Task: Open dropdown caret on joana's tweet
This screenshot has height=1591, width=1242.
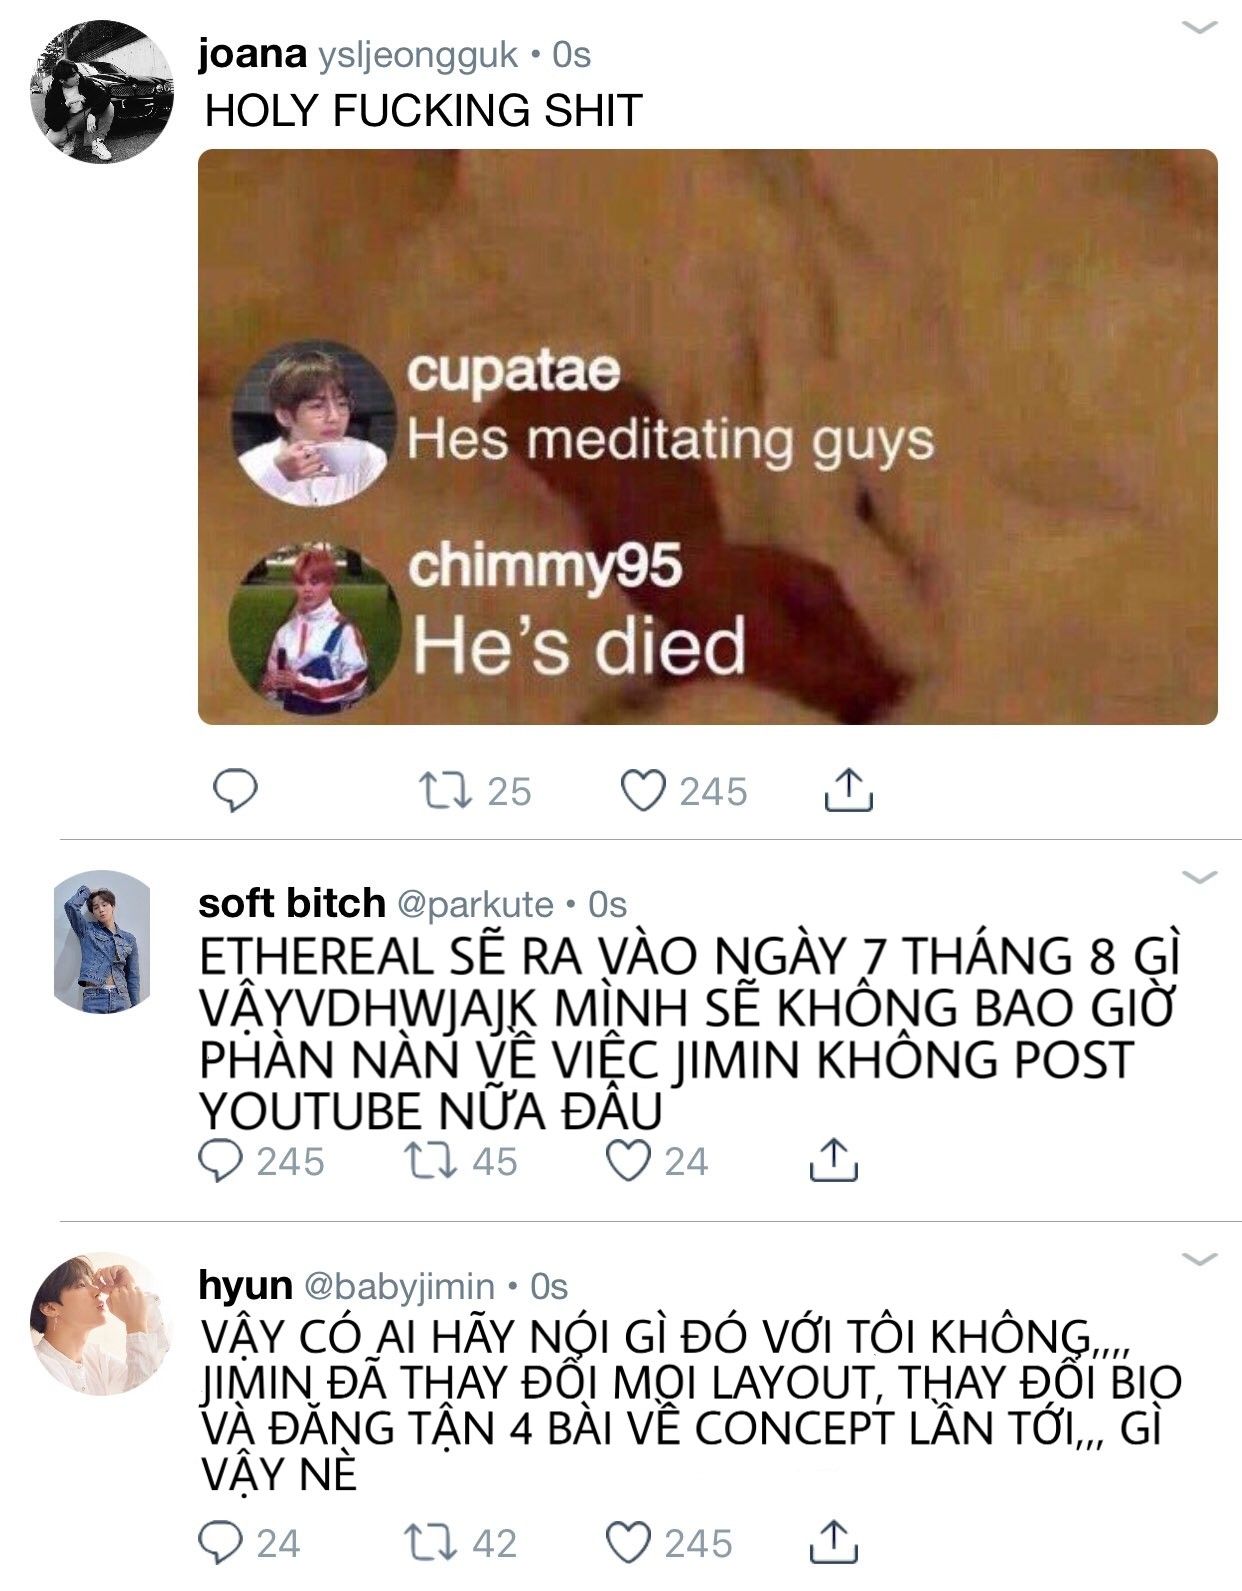Action: click(x=1199, y=27)
